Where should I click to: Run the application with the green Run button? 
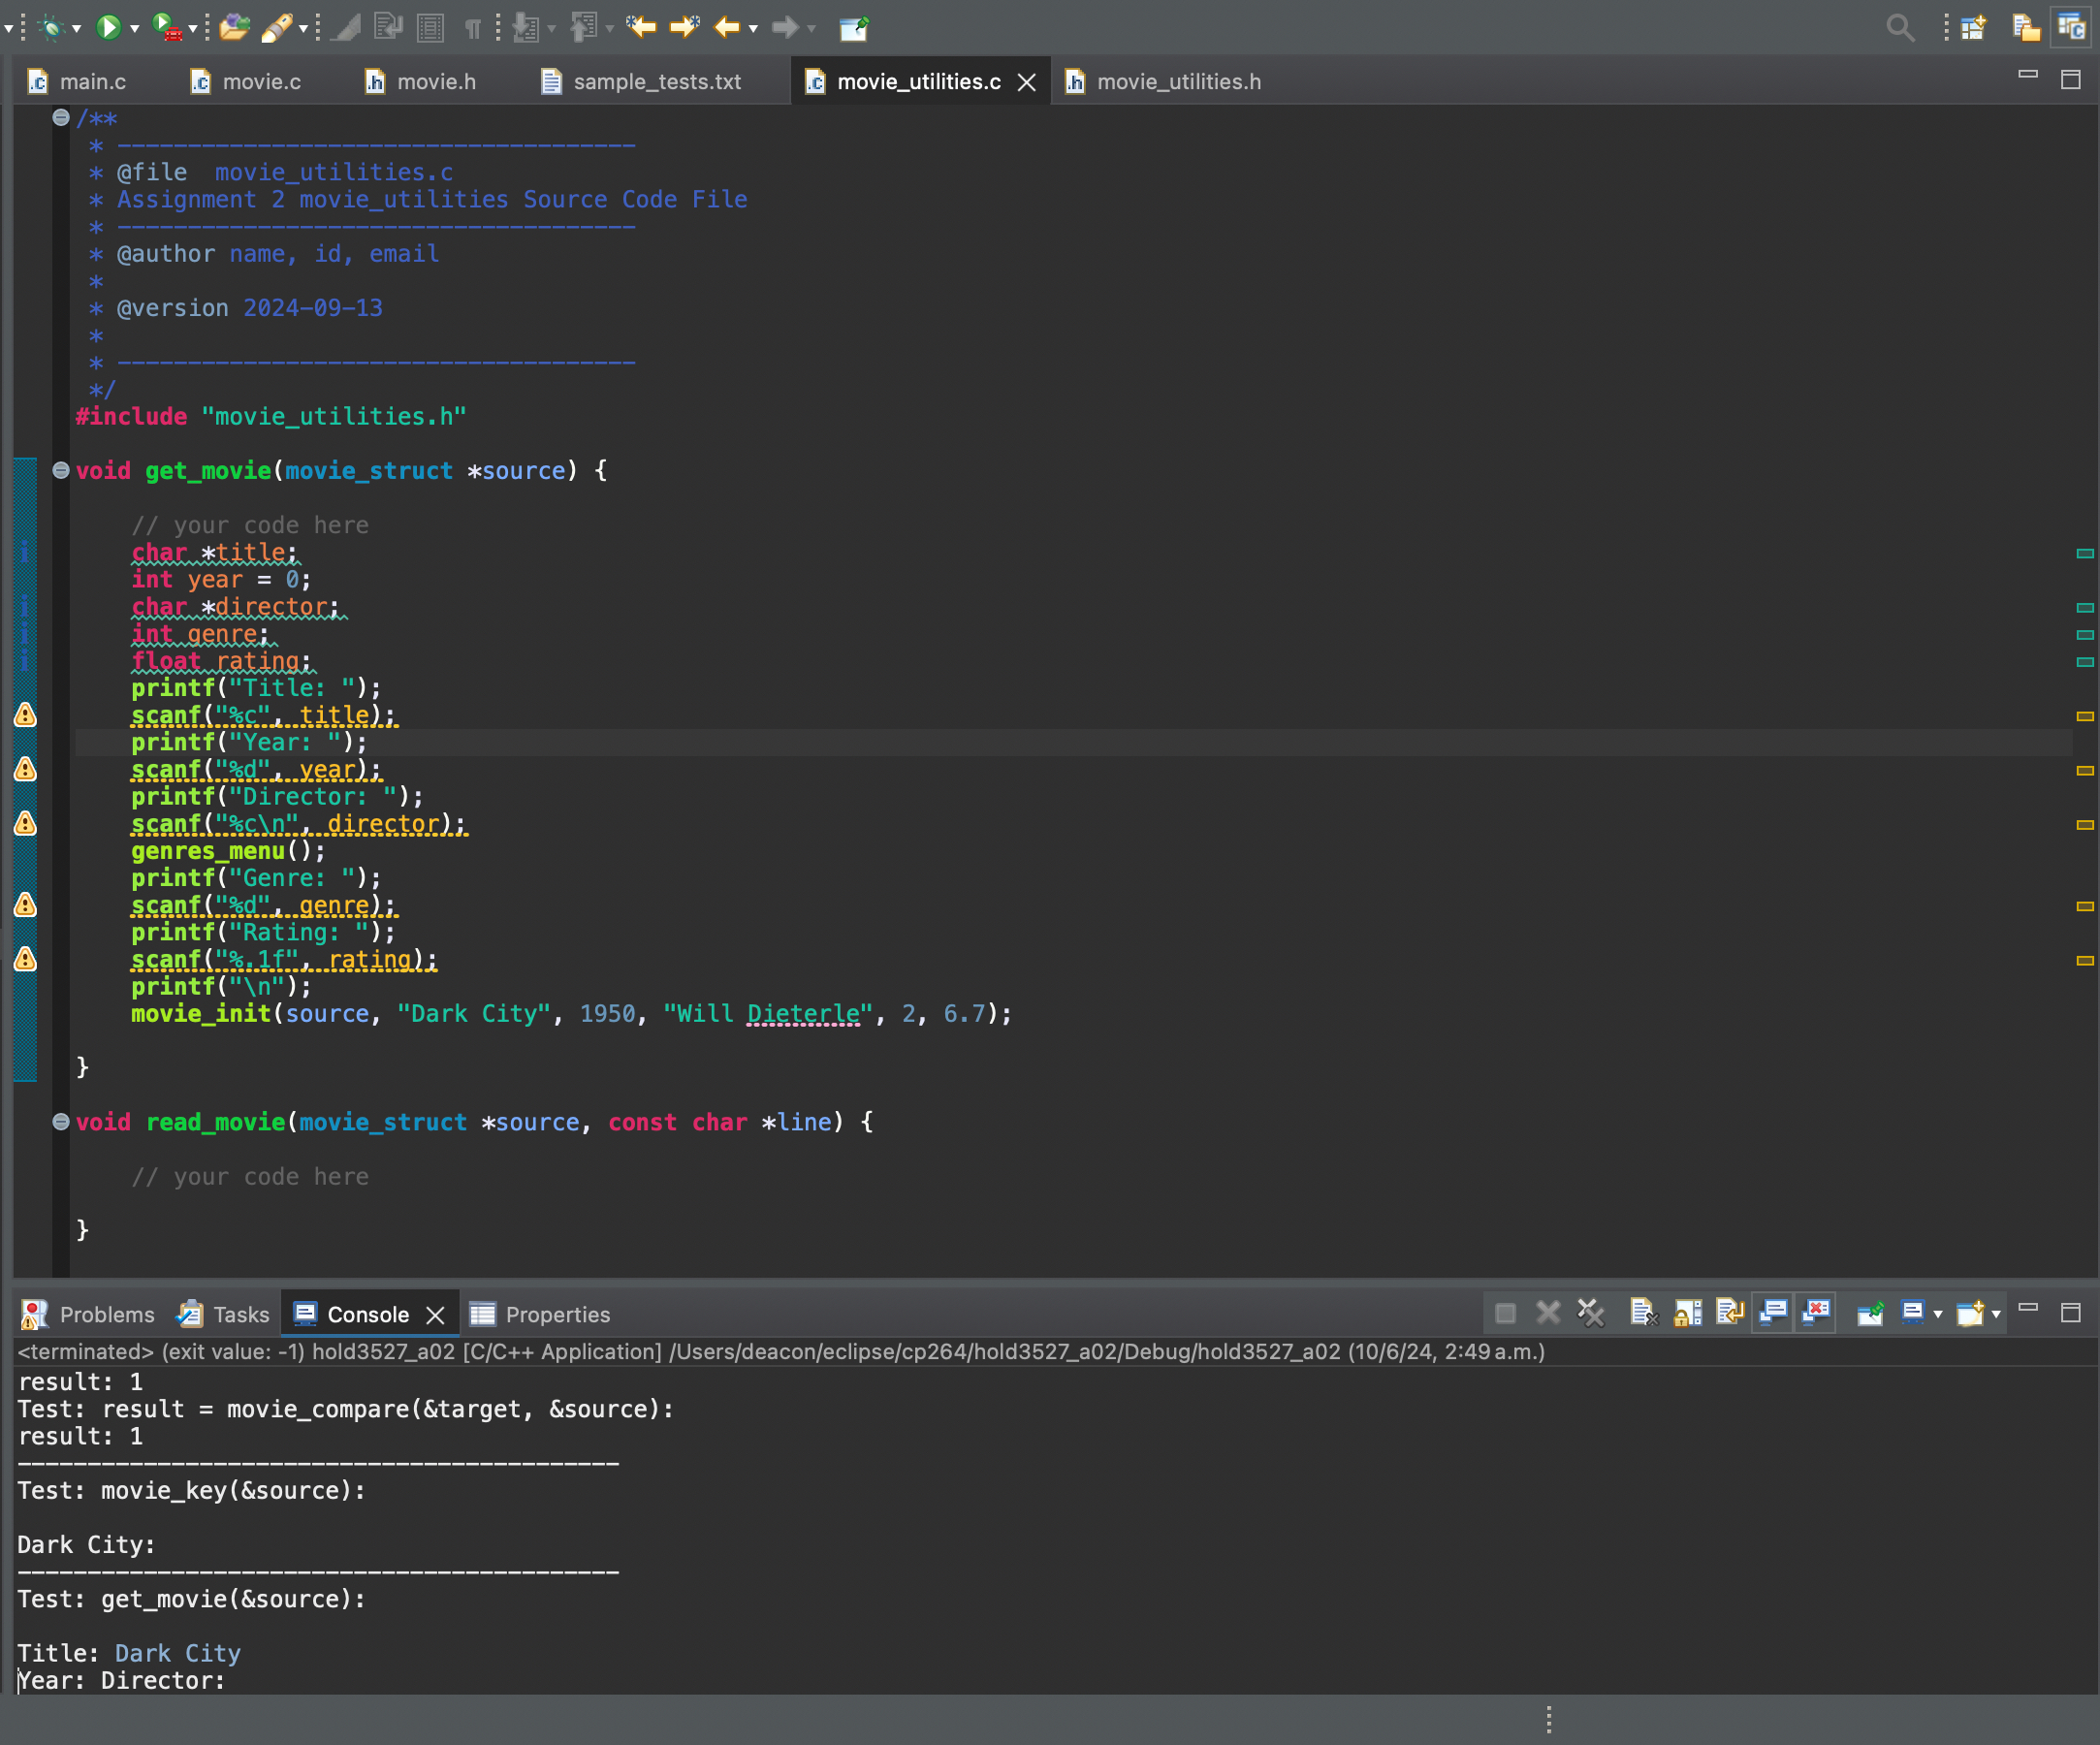108,27
